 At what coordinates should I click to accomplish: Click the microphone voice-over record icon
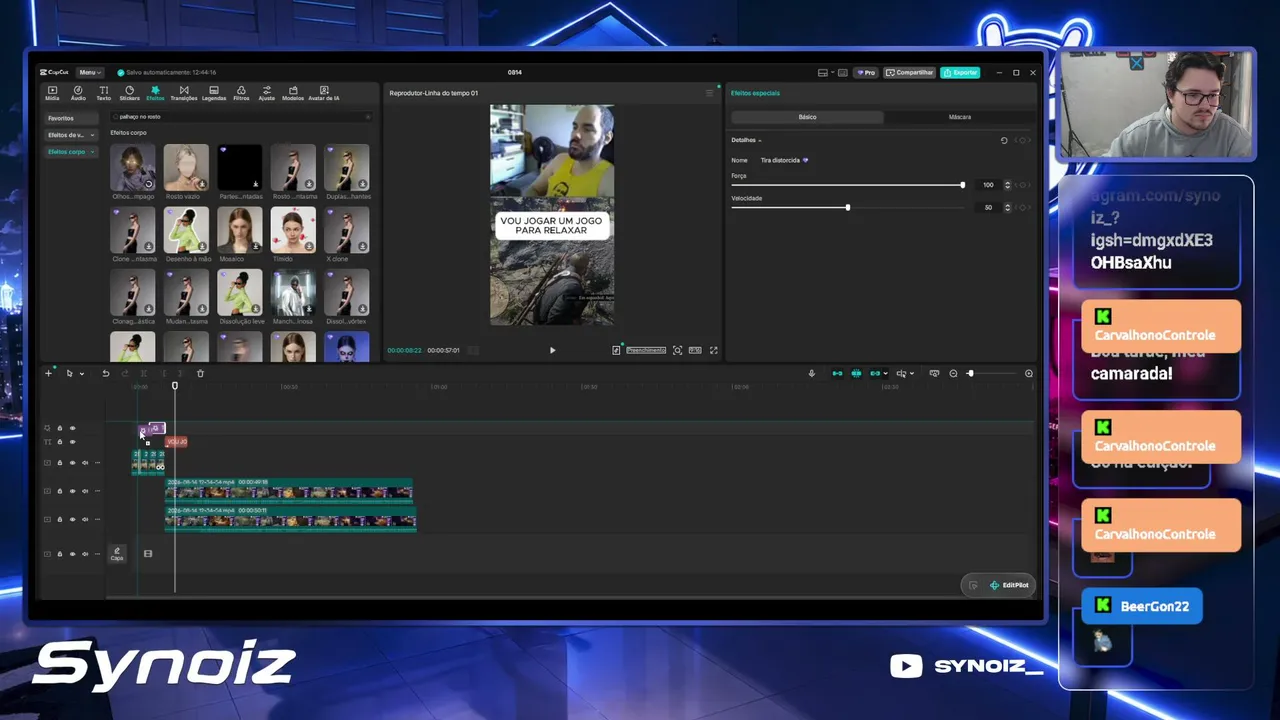[x=812, y=373]
